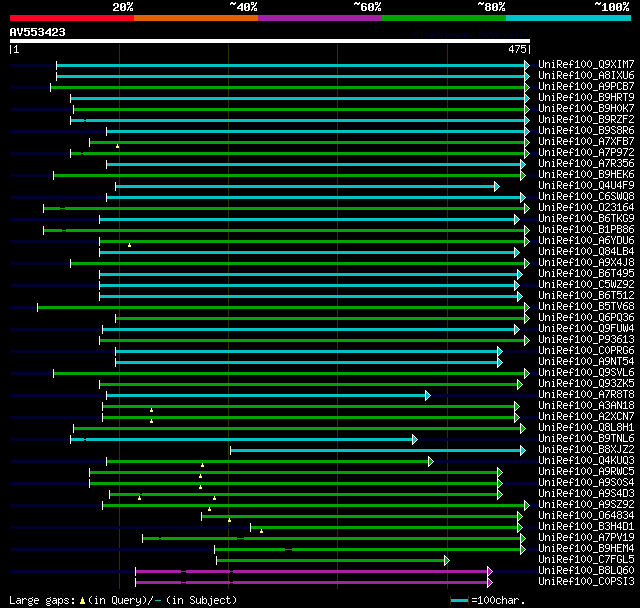640x608 pixels.
Task: Click the cyan 100char scale bar icon
Action: [x=459, y=600]
